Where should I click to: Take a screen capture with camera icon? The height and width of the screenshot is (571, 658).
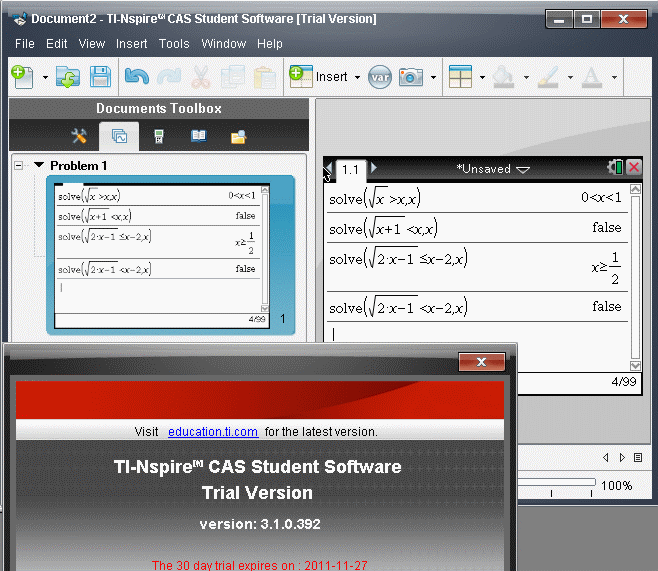pyautogui.click(x=411, y=77)
